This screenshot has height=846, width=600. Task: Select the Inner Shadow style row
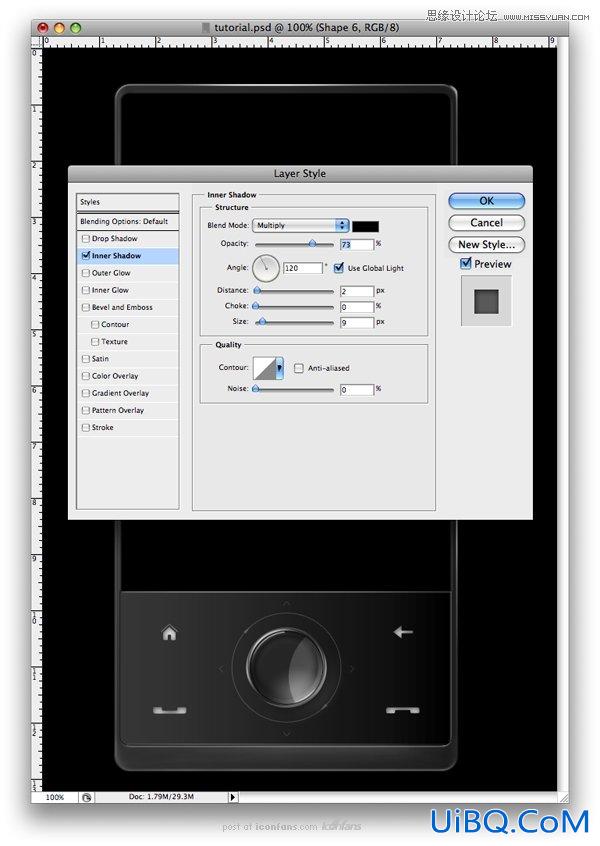click(x=128, y=256)
